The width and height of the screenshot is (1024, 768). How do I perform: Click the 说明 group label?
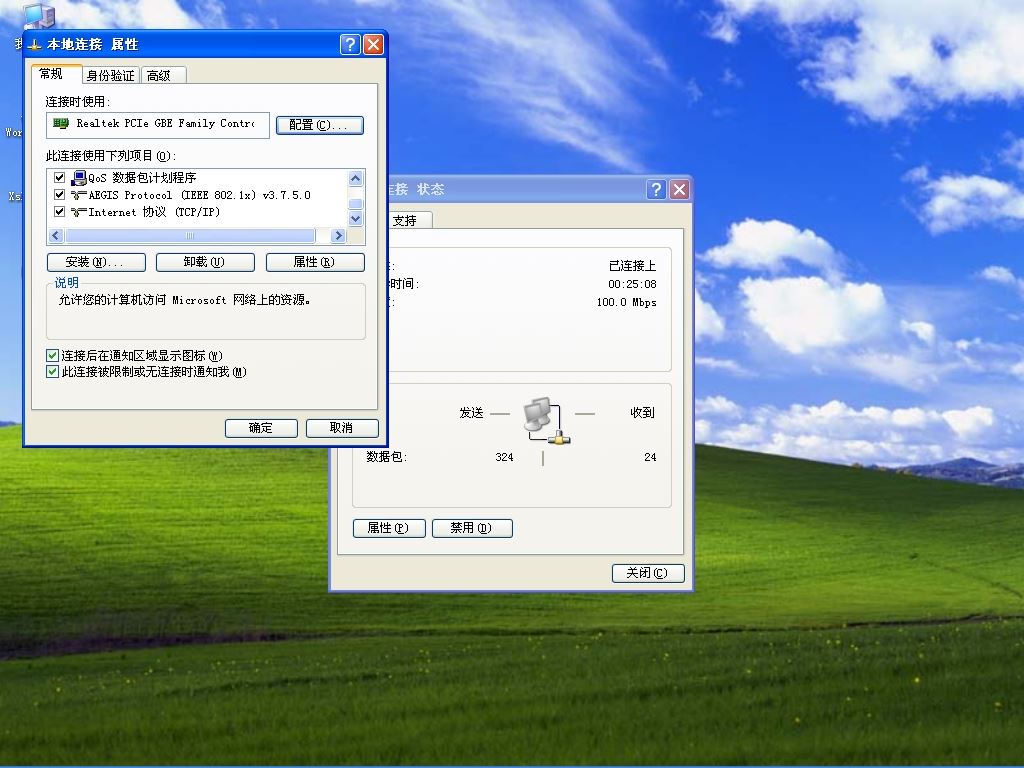pyautogui.click(x=67, y=282)
